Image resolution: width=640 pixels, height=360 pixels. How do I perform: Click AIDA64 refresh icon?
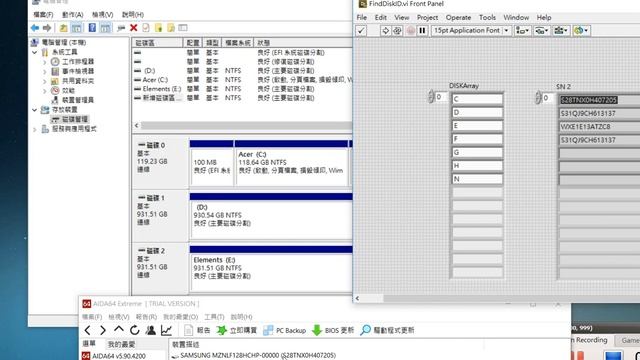tap(135, 330)
